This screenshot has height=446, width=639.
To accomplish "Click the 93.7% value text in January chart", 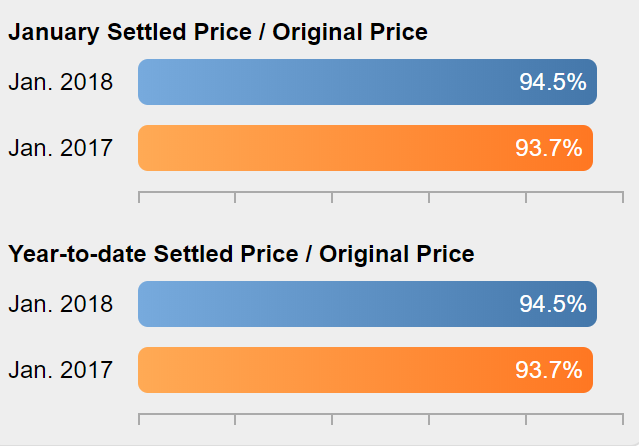I will coord(549,148).
